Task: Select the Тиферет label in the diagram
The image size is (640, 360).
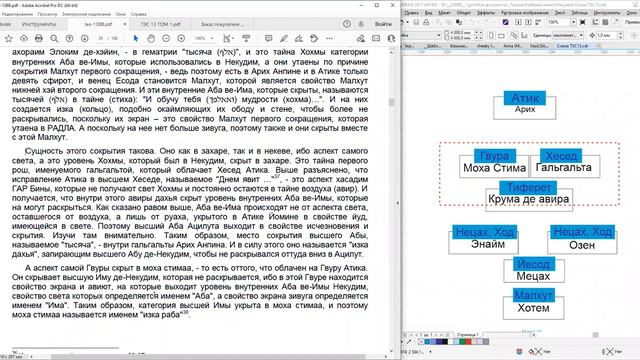Action: (528, 187)
